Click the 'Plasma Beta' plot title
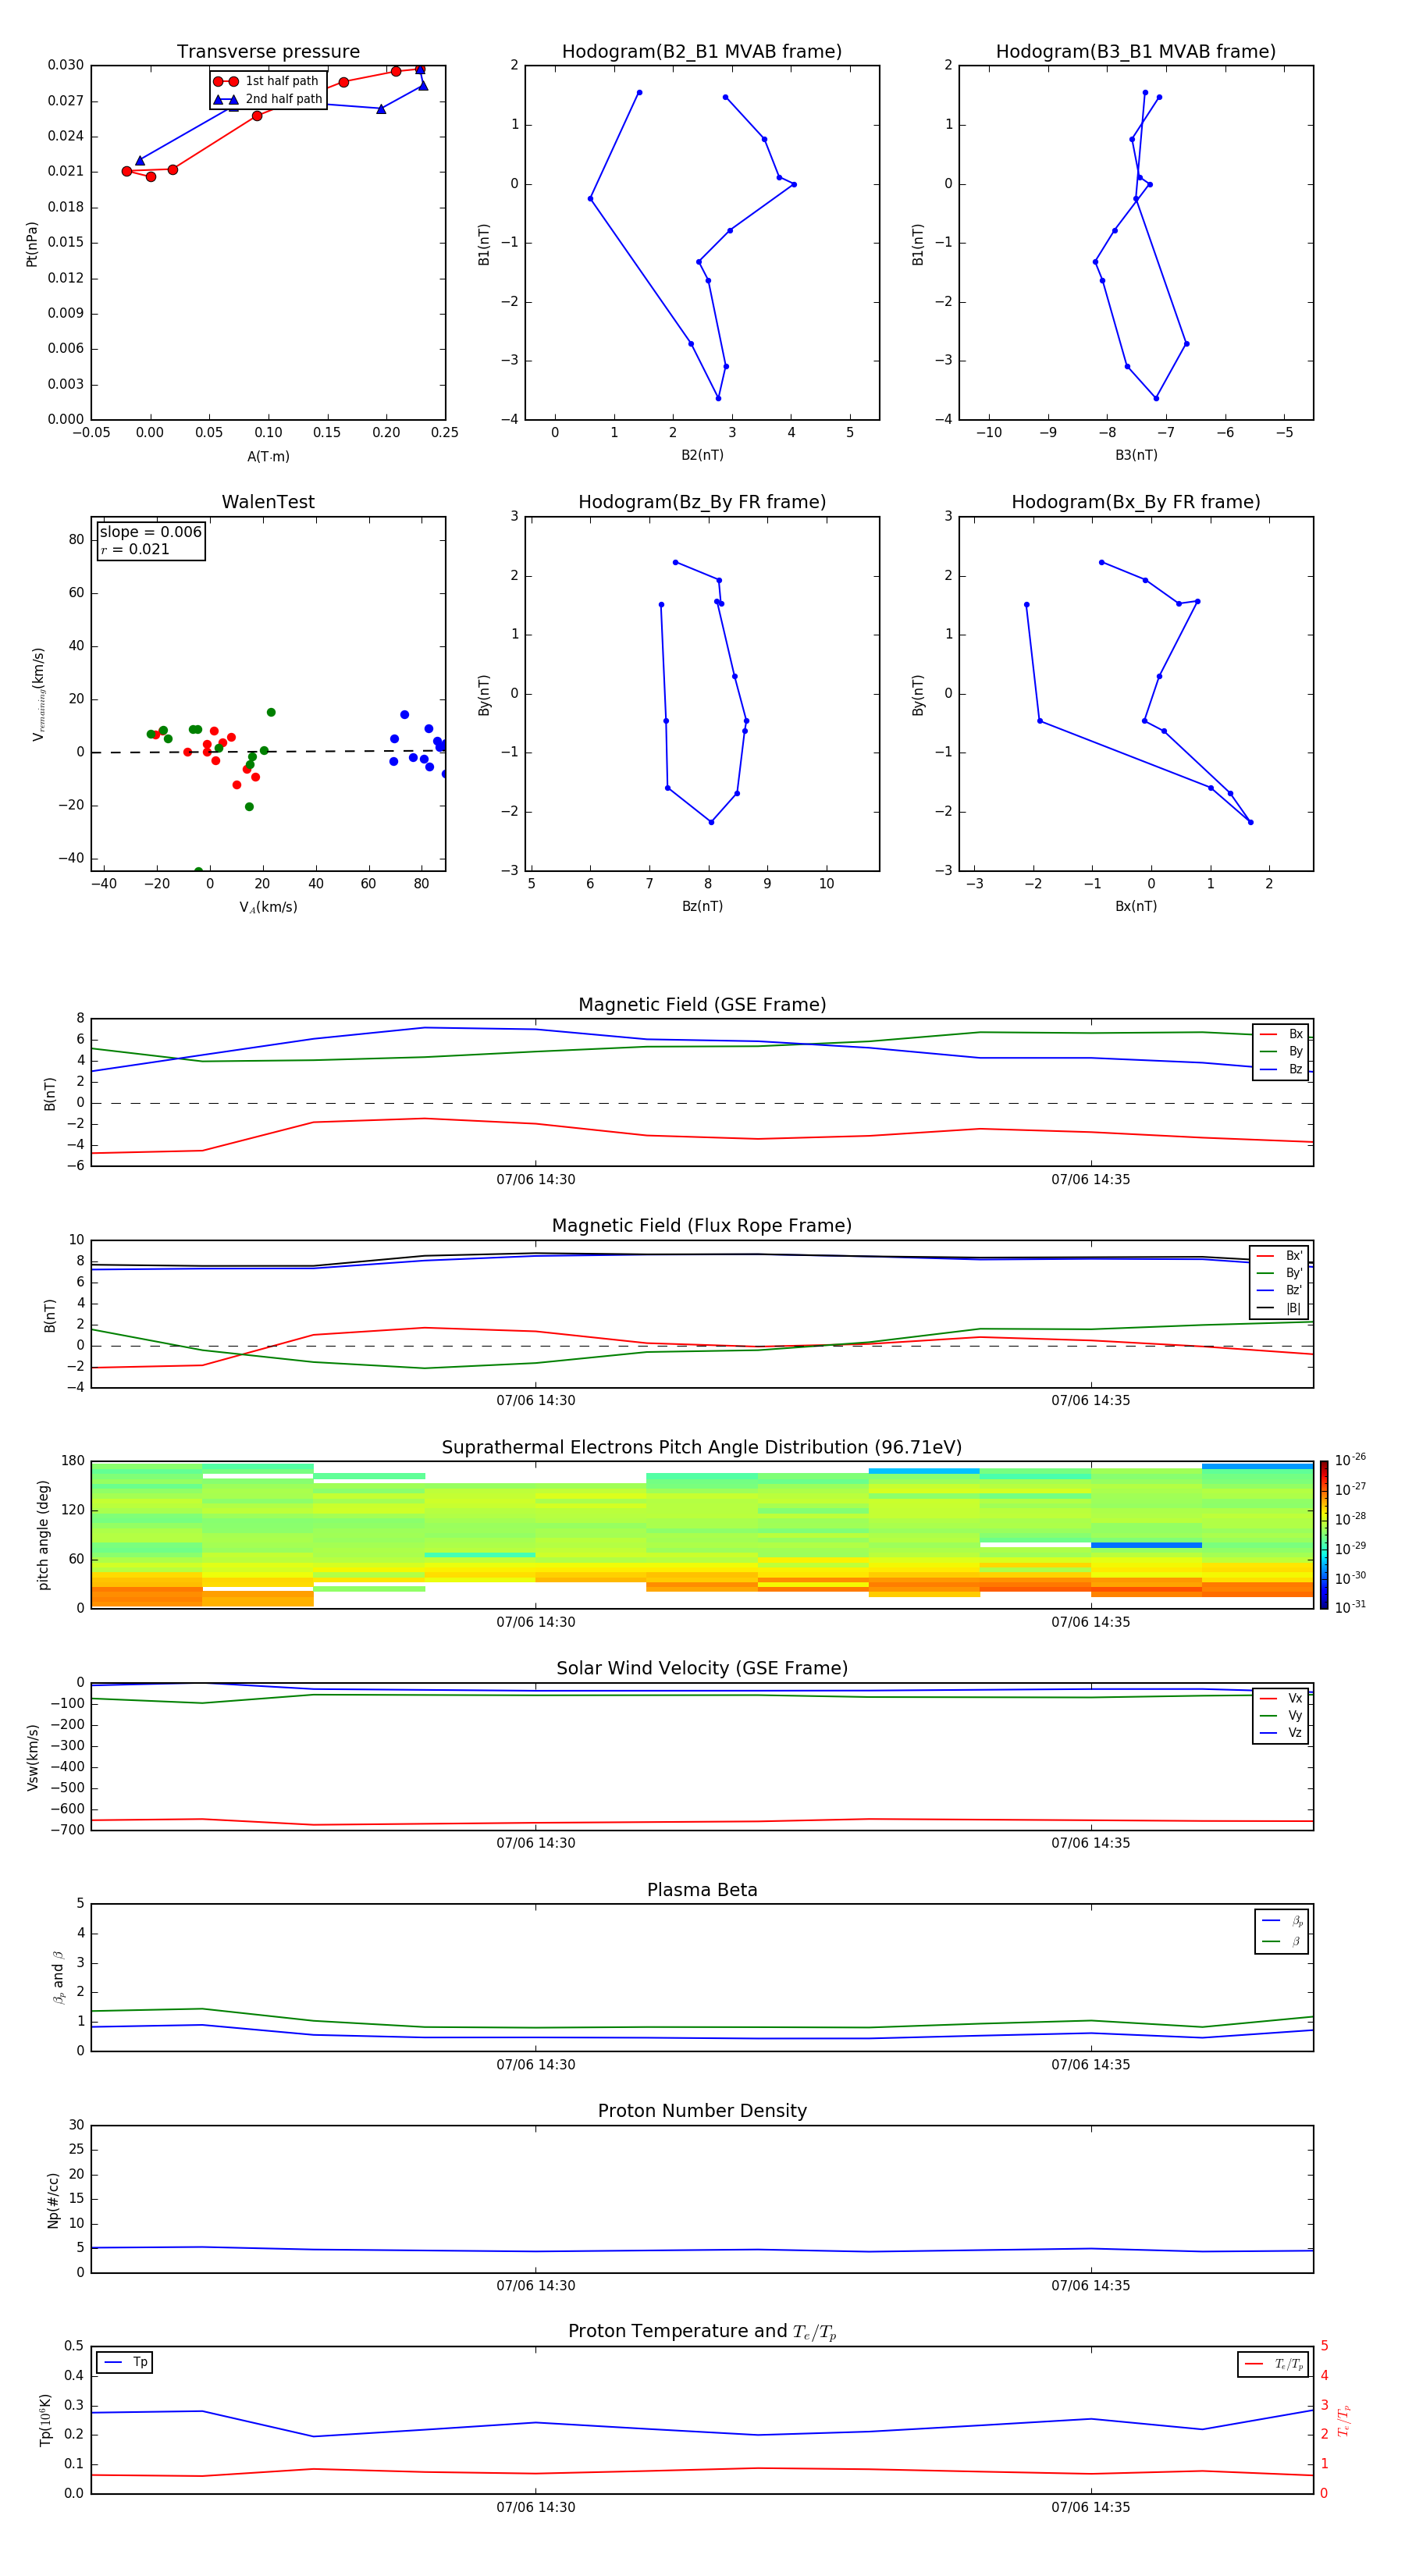Viewport: 1405px width, 2576px height. (702, 1891)
